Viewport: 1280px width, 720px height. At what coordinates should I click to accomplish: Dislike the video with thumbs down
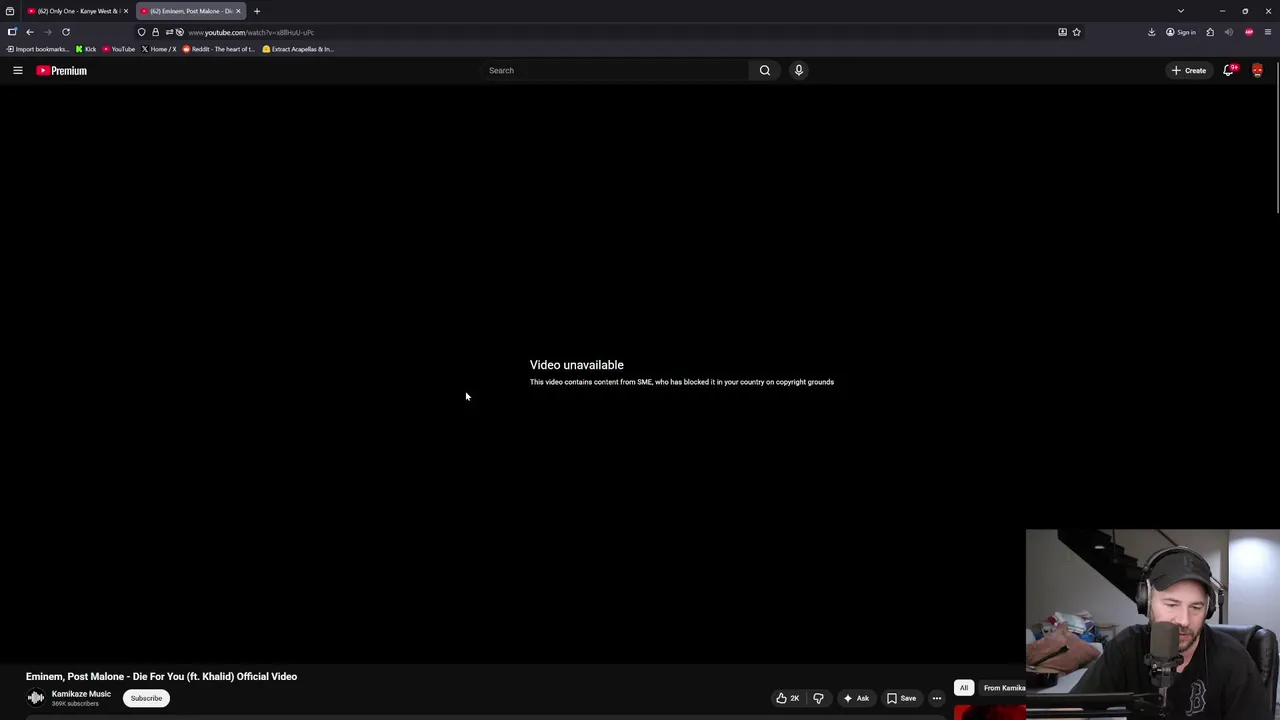coord(819,698)
